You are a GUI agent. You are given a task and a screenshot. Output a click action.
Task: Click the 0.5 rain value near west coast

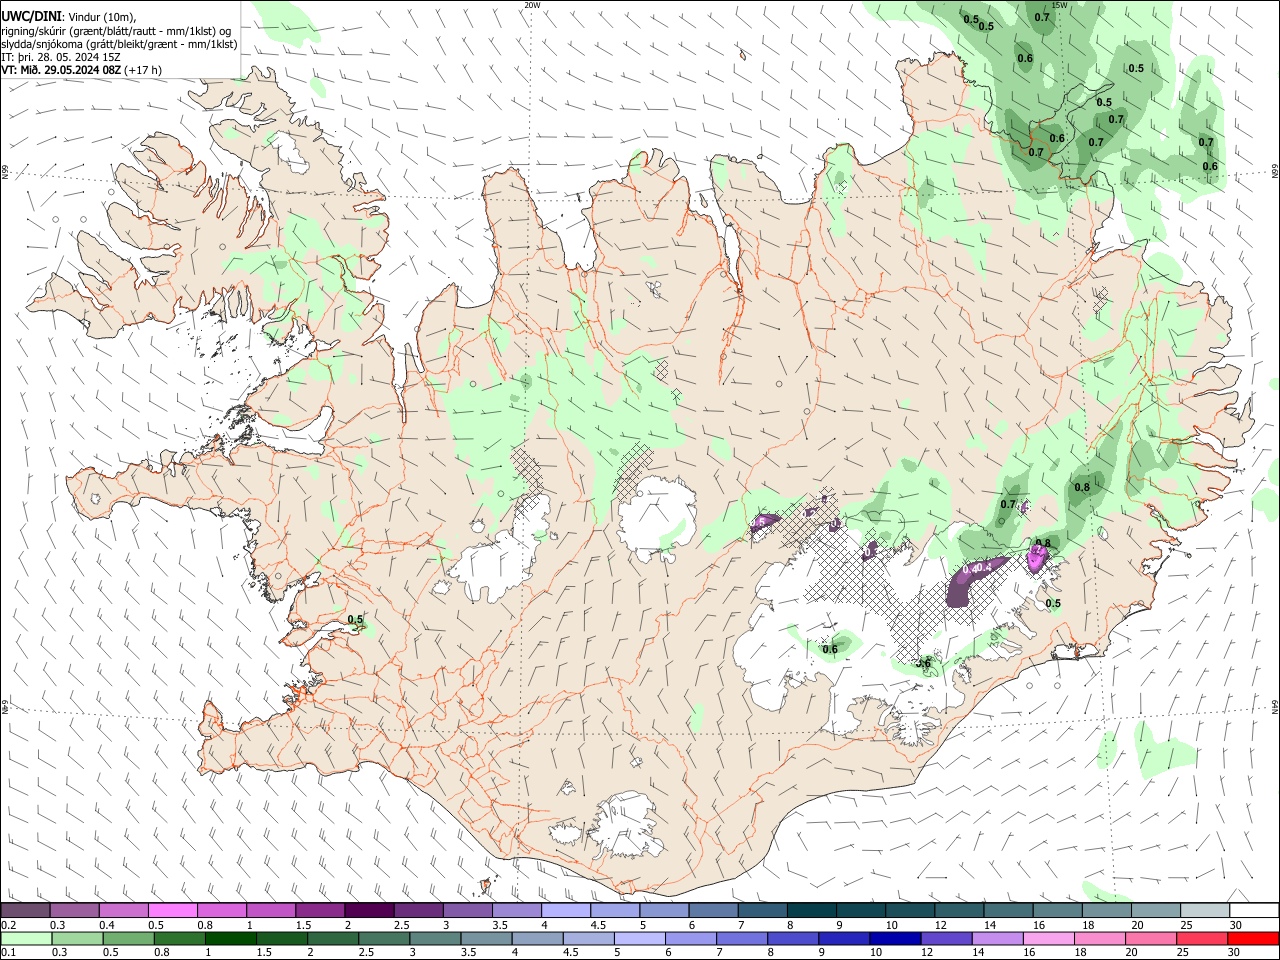[x=355, y=620]
